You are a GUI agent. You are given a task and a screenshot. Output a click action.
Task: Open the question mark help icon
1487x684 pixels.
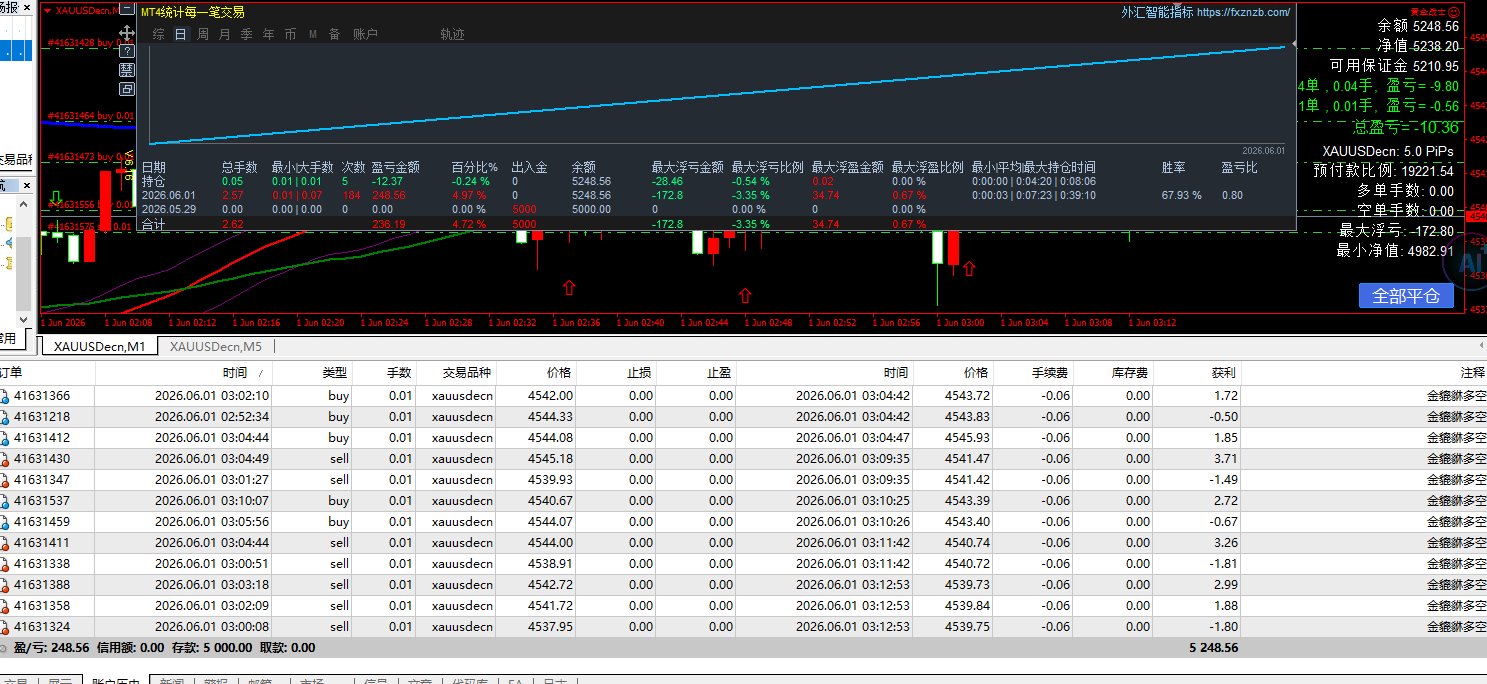click(127, 51)
